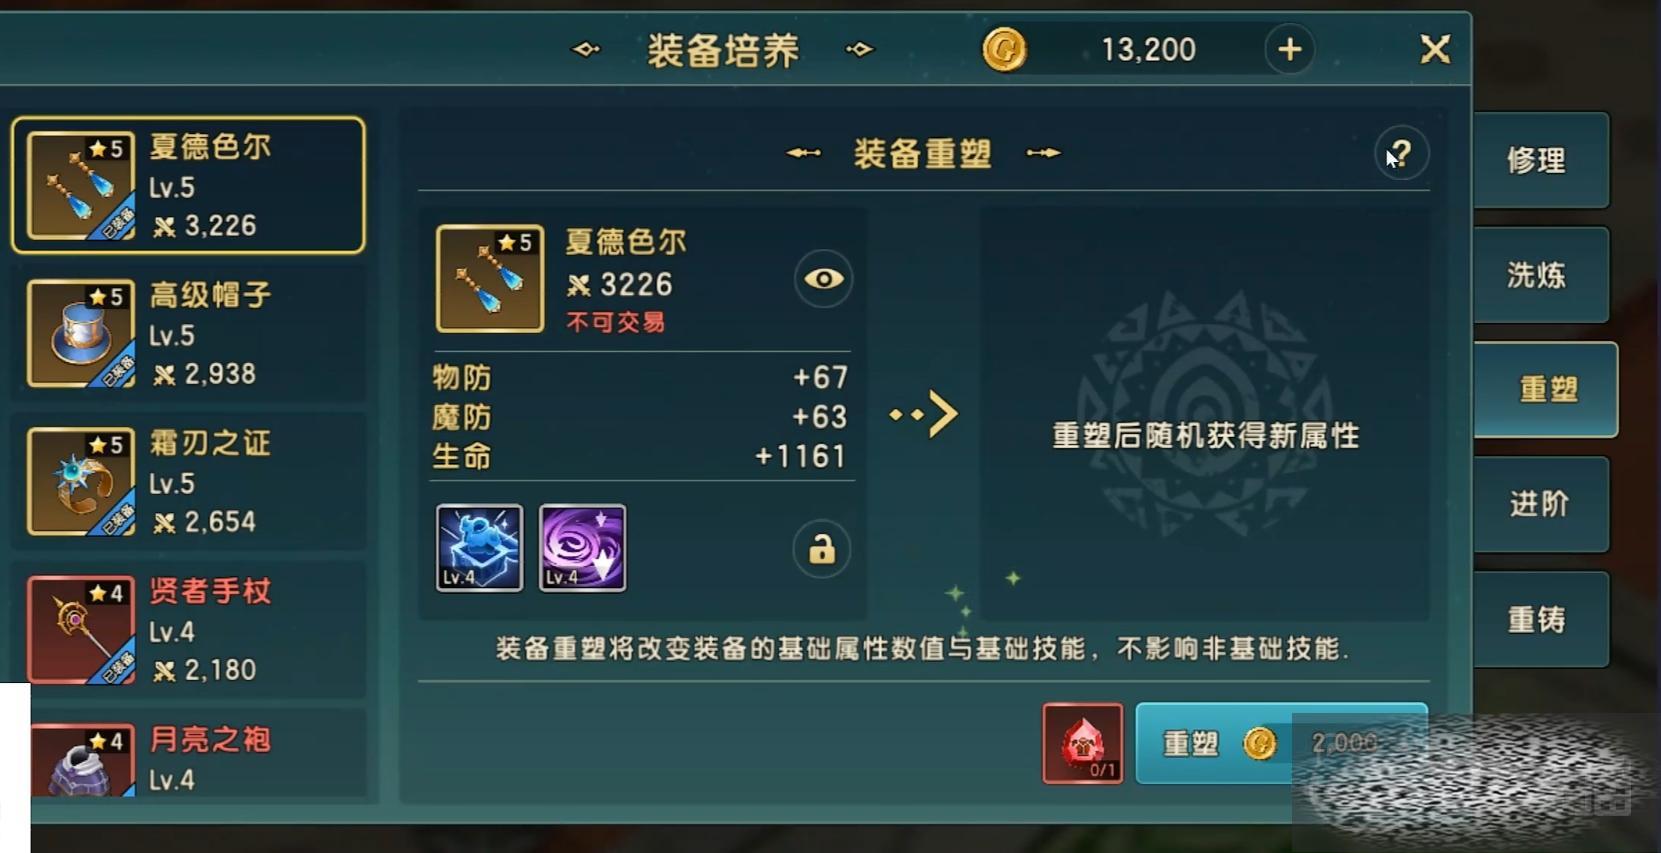This screenshot has width=1661, height=853.
Task: Click the gold coin currency icon
Action: 1004,49
